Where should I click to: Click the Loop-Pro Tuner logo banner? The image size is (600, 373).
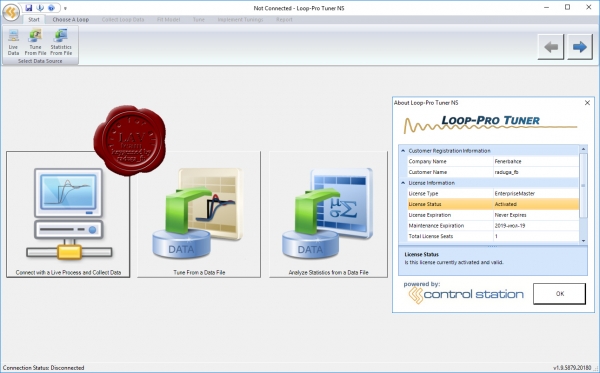pos(491,124)
